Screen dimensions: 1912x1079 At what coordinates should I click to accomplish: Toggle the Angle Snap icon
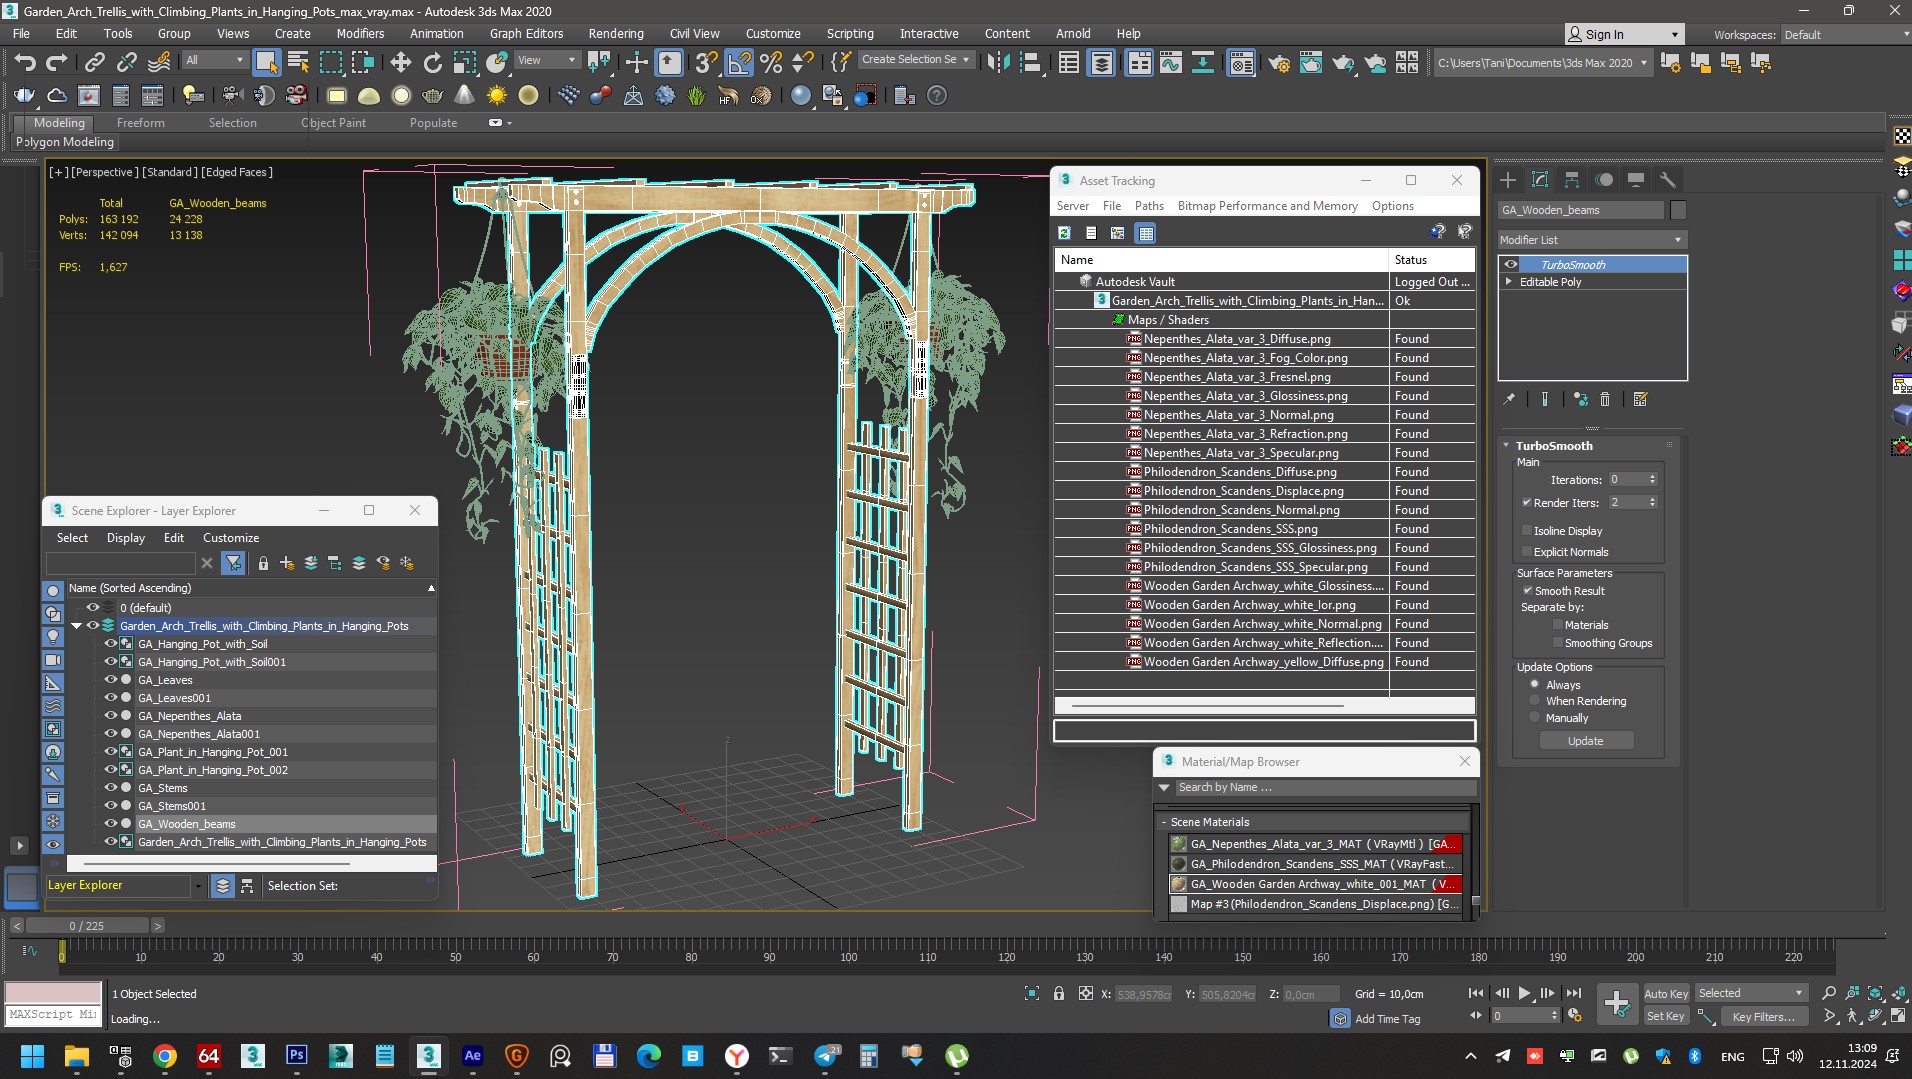point(739,63)
